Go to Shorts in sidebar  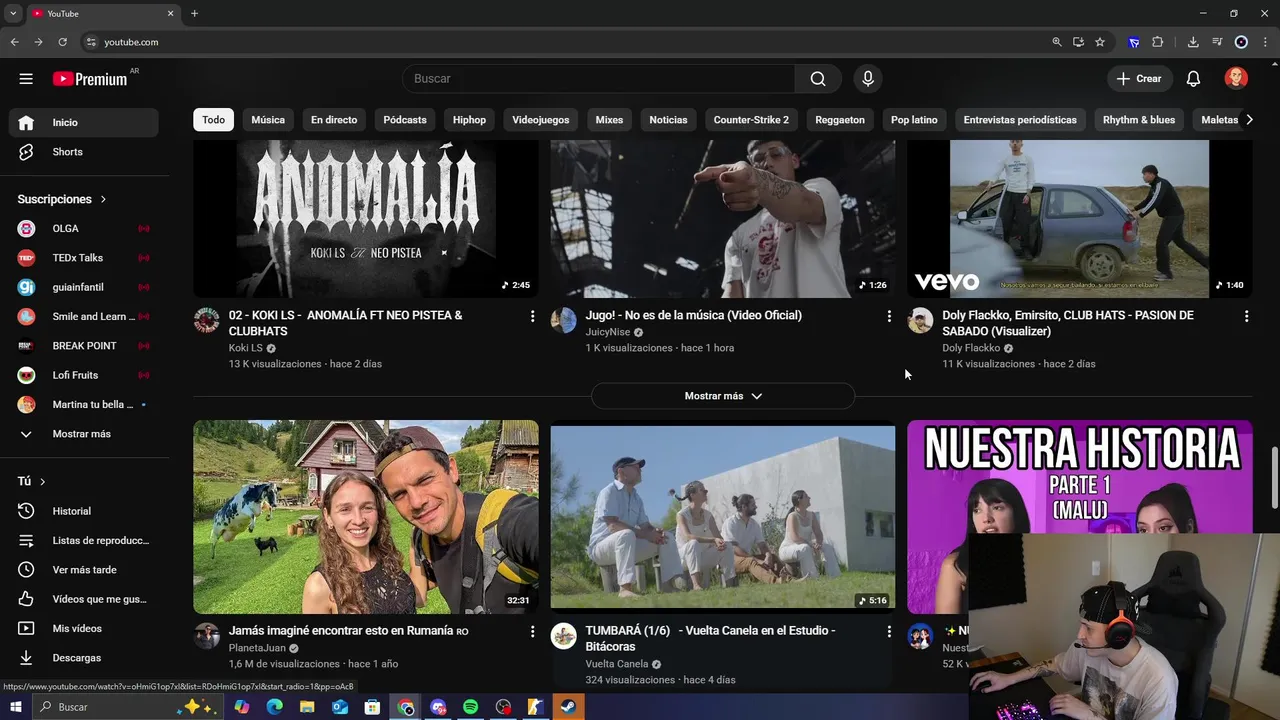(84, 152)
